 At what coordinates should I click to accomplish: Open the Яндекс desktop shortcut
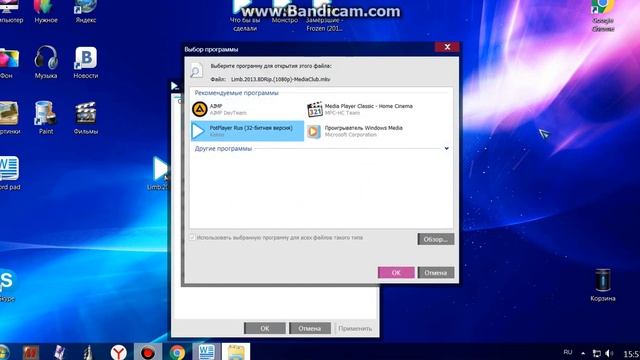(85, 11)
